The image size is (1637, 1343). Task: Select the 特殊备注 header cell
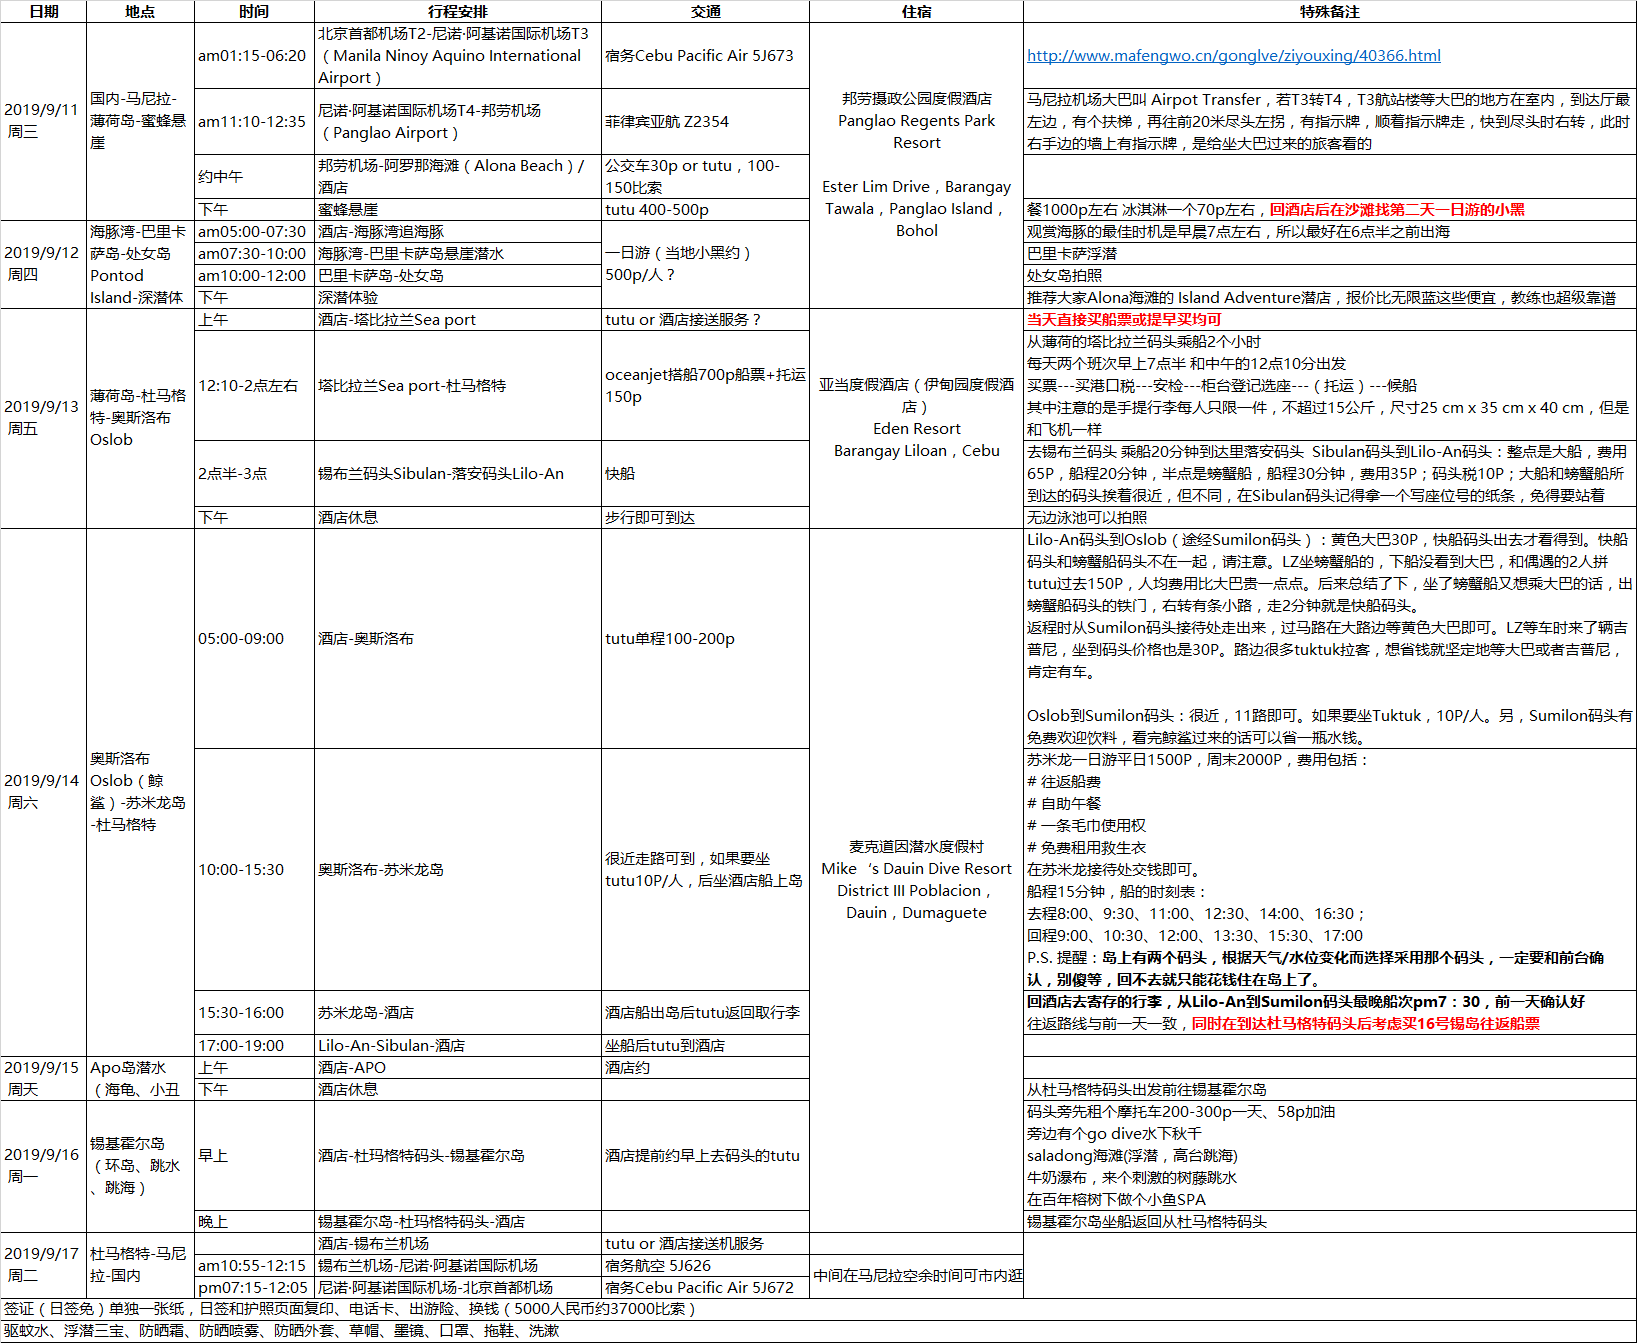coord(1330,12)
